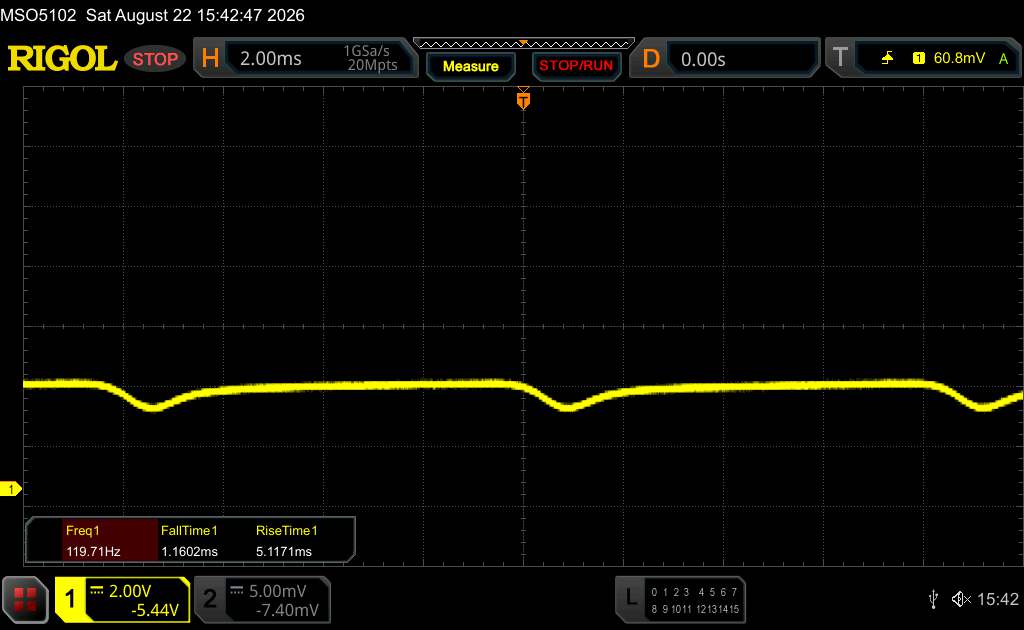Click the 119.71Hz frequency value

(93, 551)
